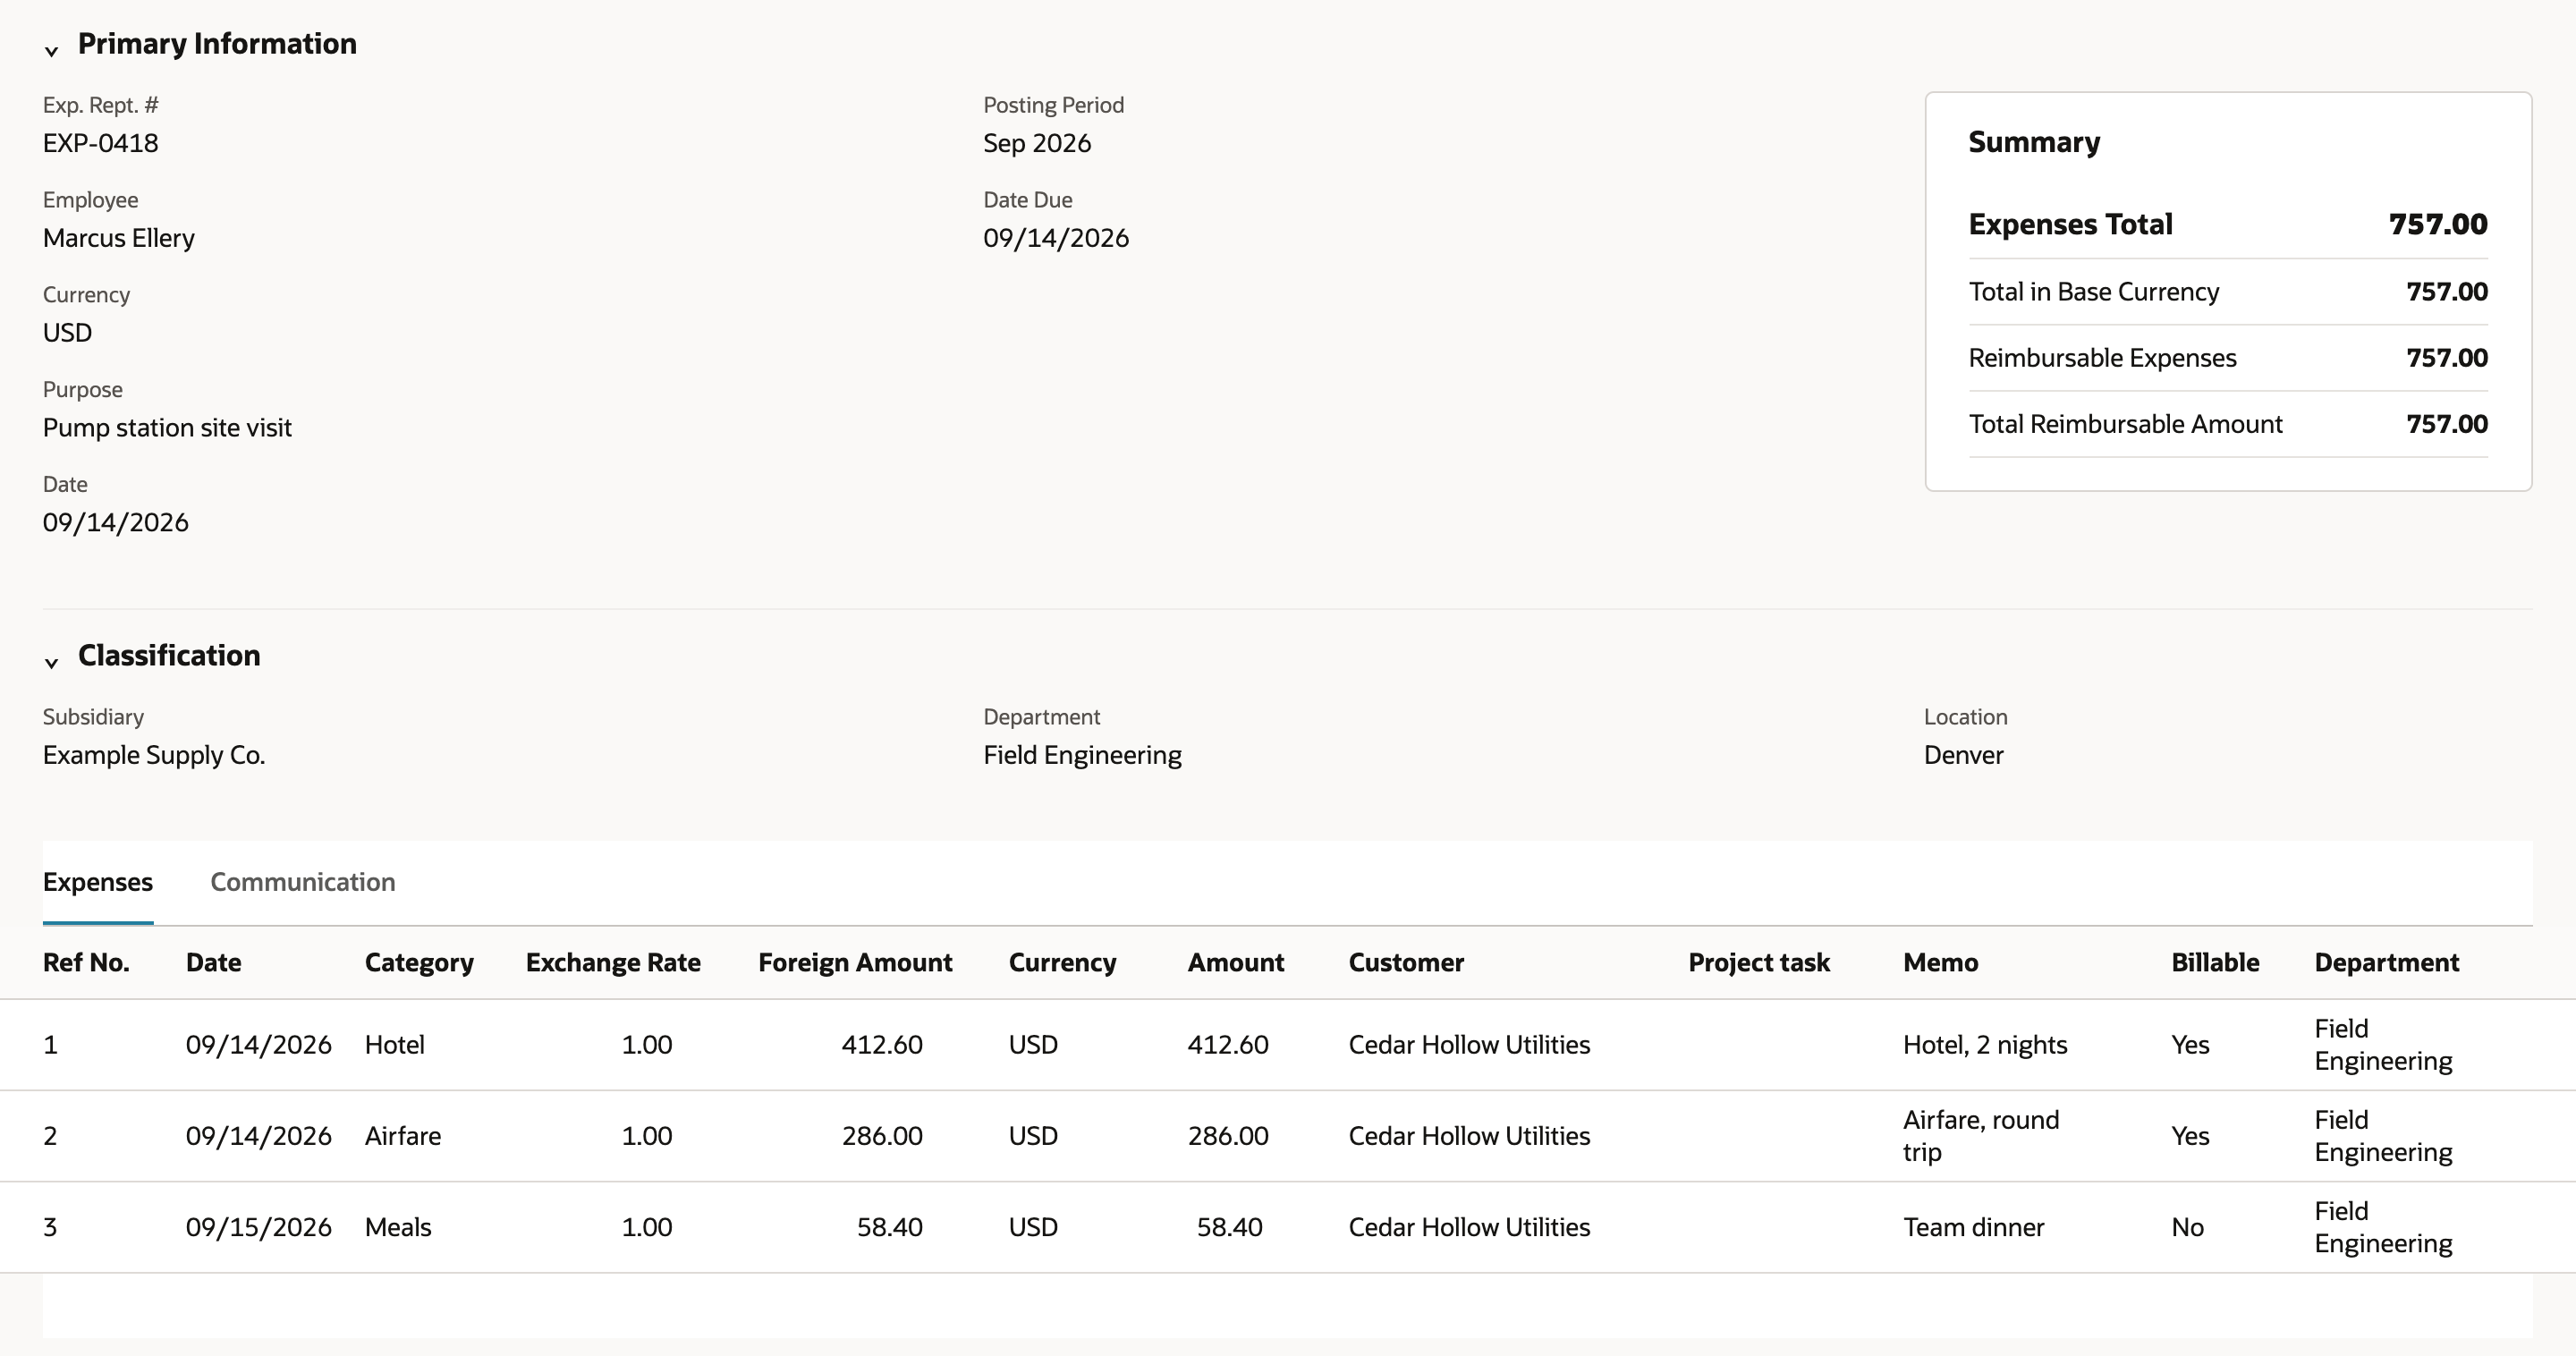Click the Billable column header
Screen dimensions: 2576x1356
click(x=2215, y=962)
